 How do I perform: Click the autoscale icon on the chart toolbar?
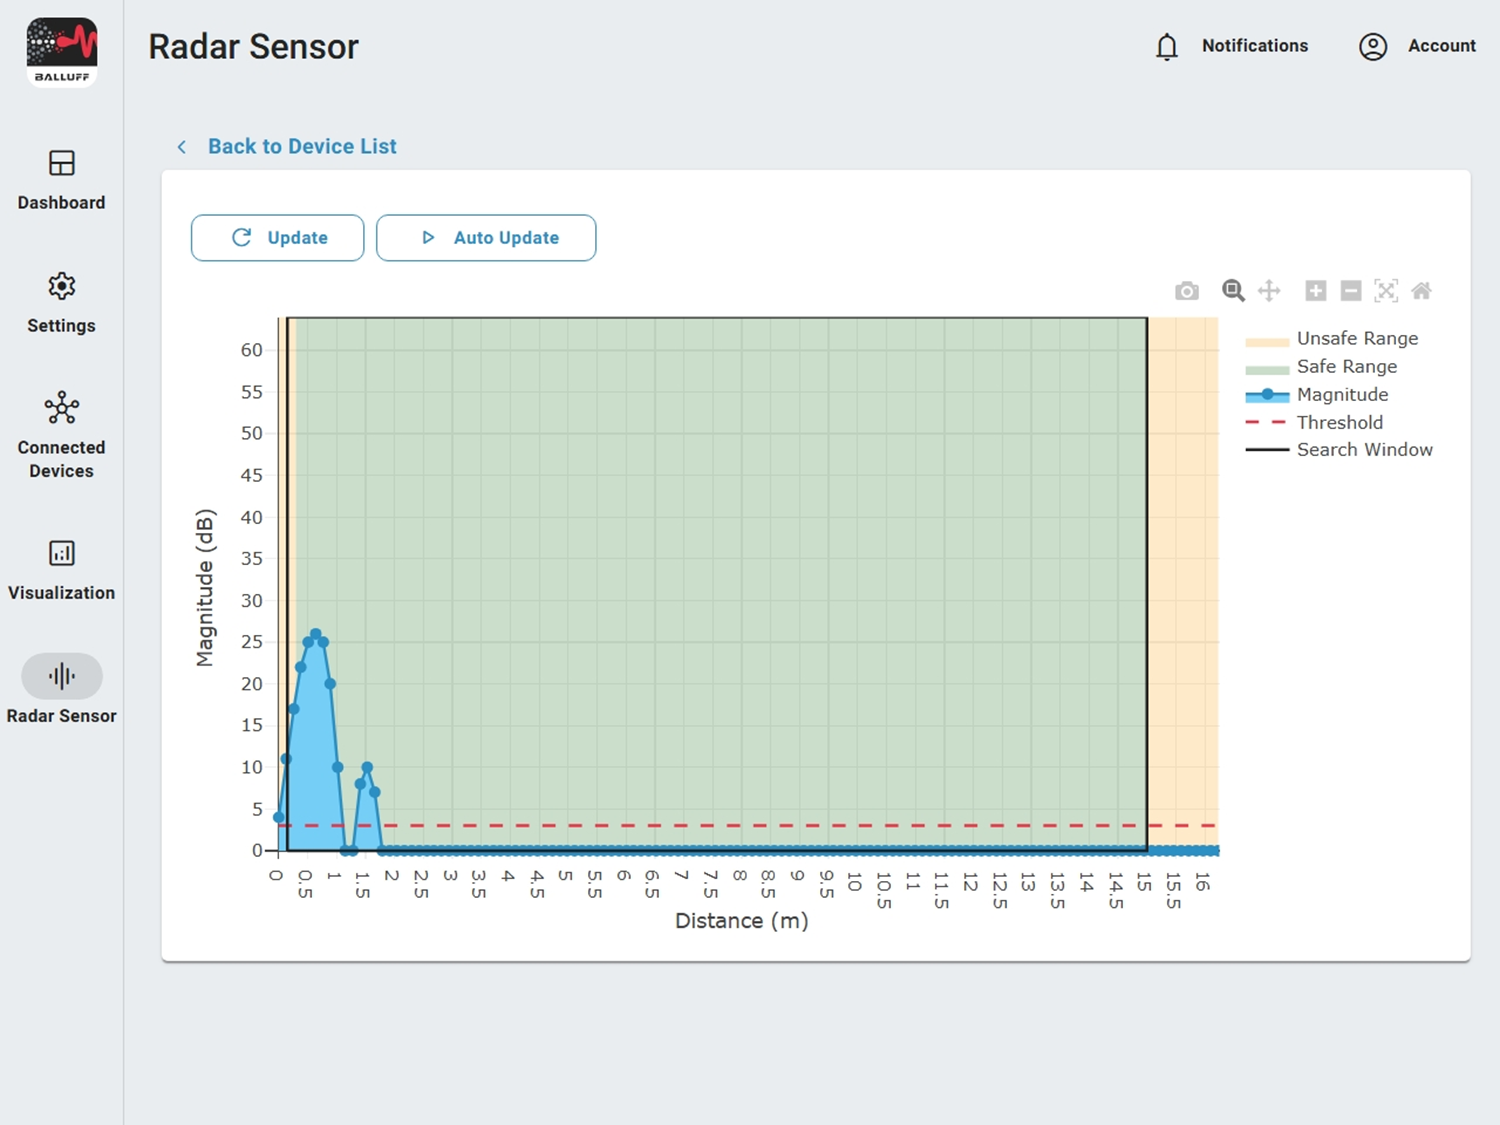(1387, 290)
